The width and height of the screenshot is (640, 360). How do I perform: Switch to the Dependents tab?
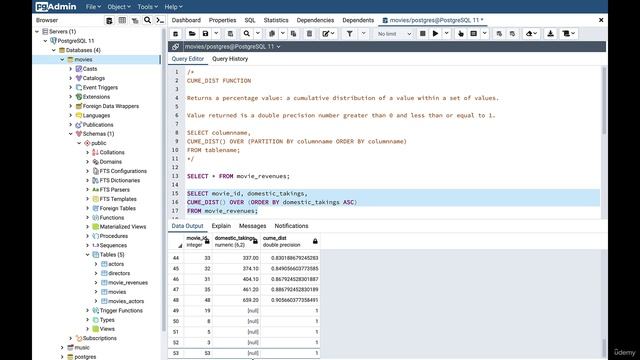tap(358, 20)
